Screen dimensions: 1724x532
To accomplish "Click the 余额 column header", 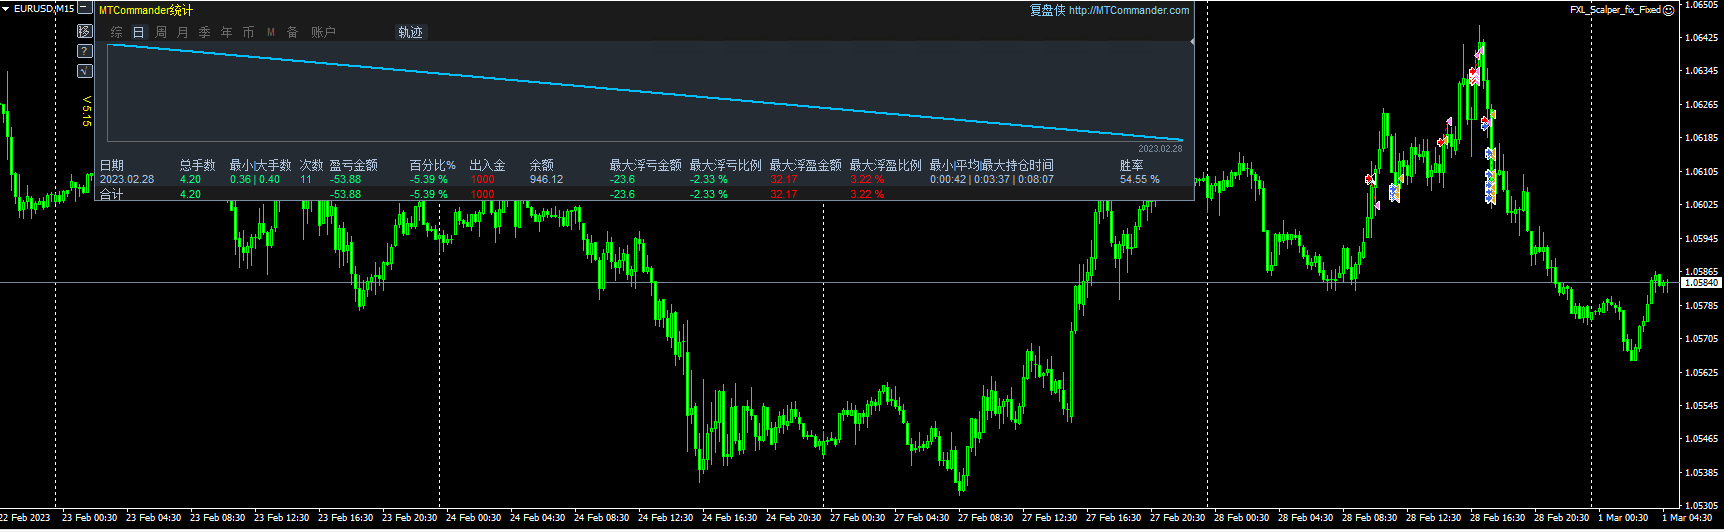I will coord(541,165).
